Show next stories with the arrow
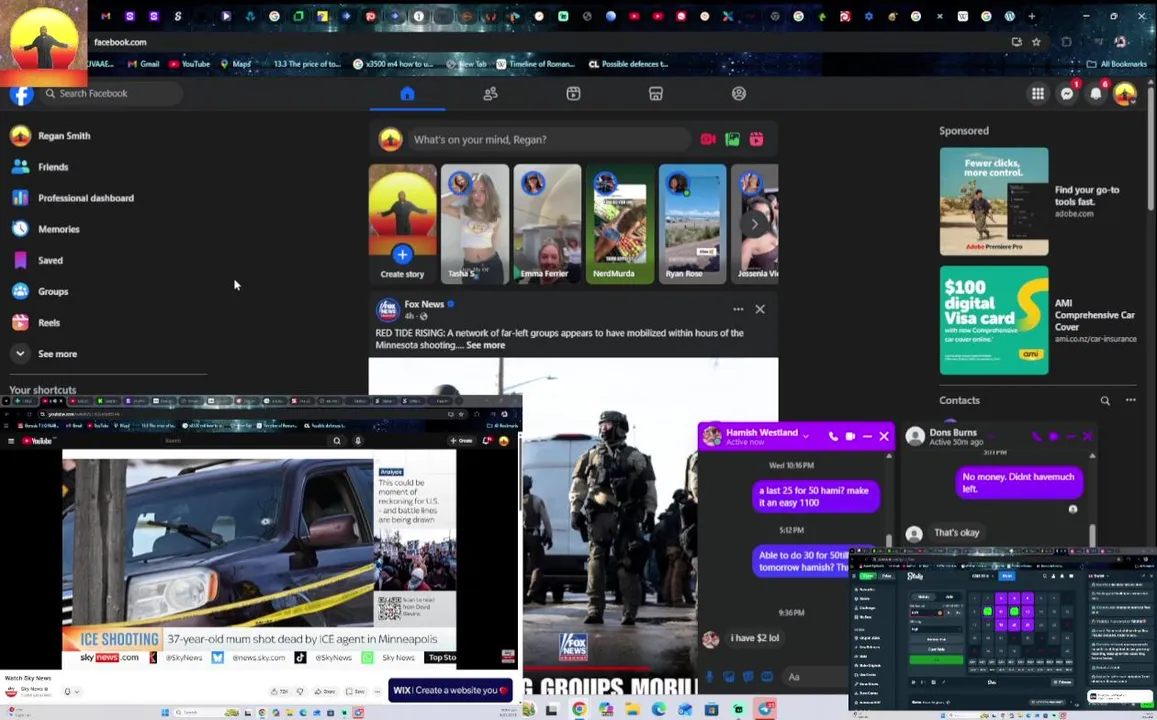Image resolution: width=1157 pixels, height=720 pixels. click(x=754, y=224)
